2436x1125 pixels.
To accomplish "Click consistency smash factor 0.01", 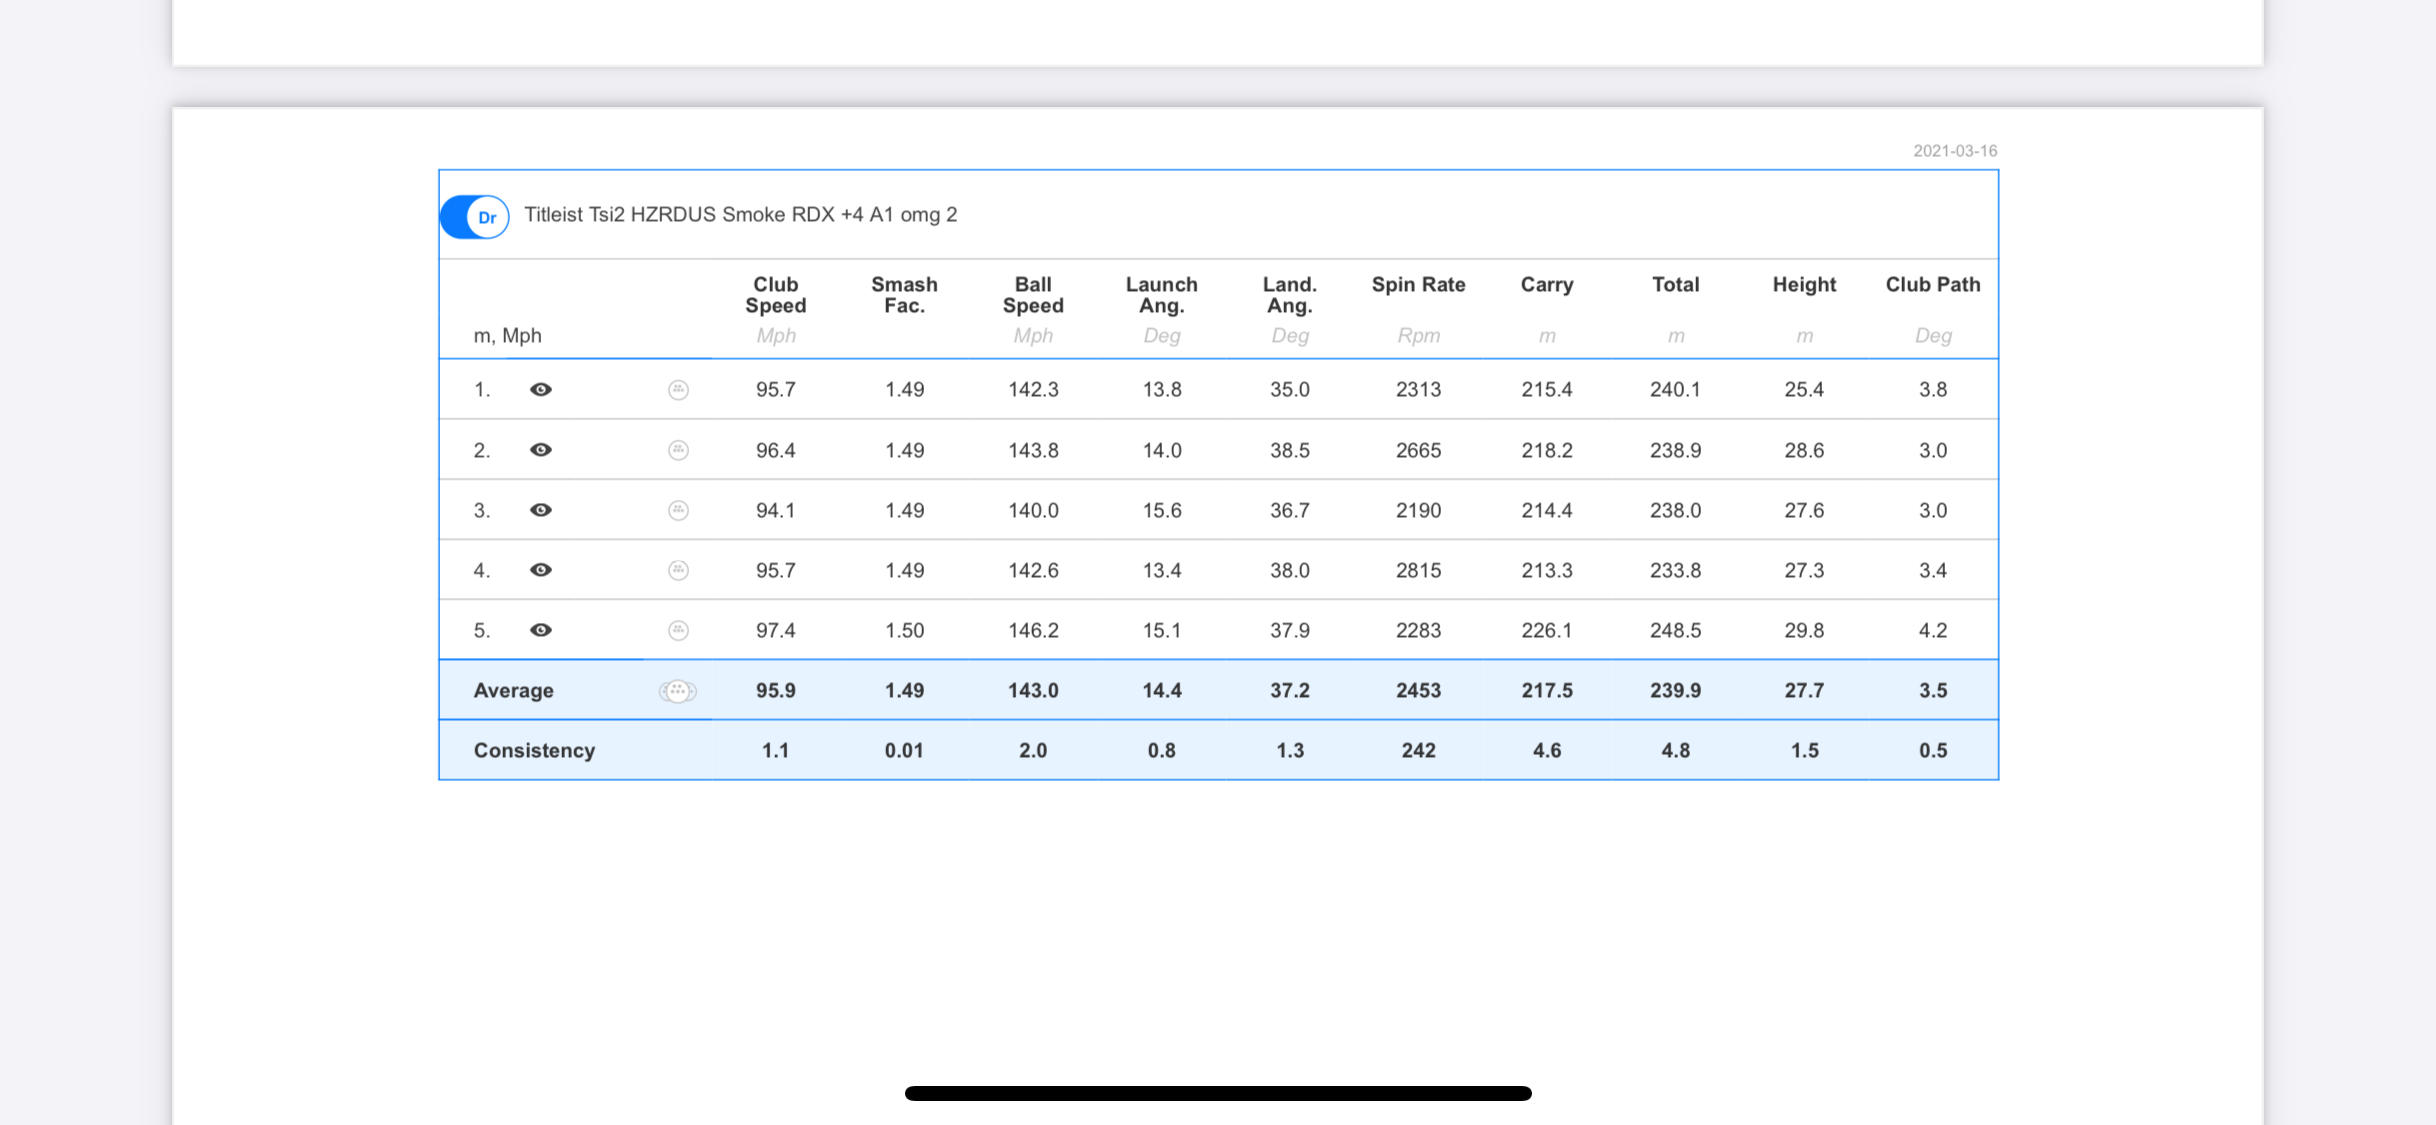I will click(904, 750).
